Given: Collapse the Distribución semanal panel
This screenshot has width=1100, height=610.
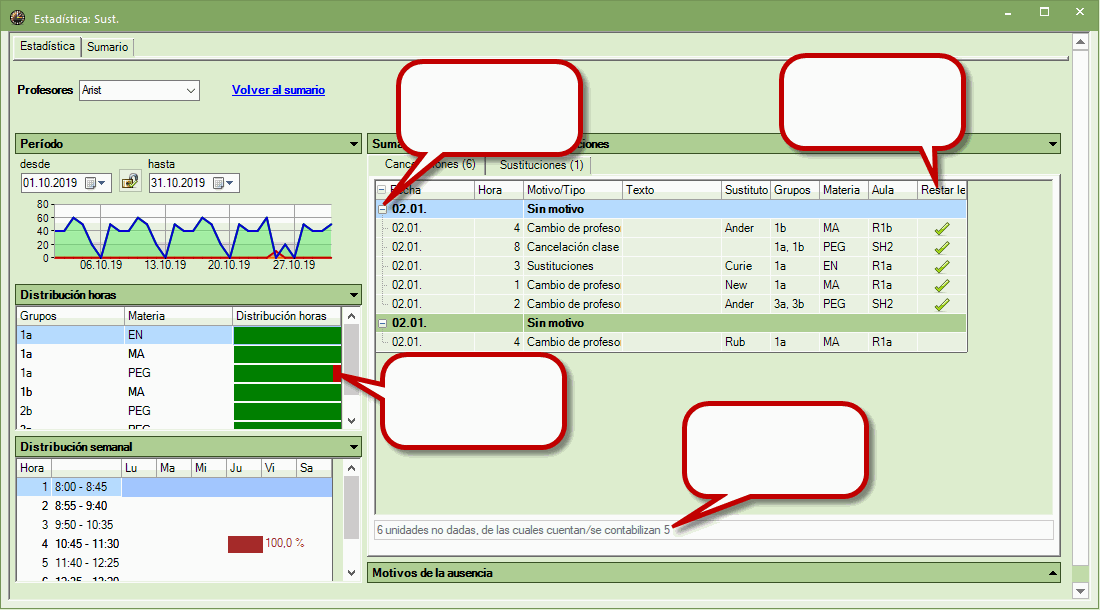Looking at the screenshot, I should [x=354, y=447].
